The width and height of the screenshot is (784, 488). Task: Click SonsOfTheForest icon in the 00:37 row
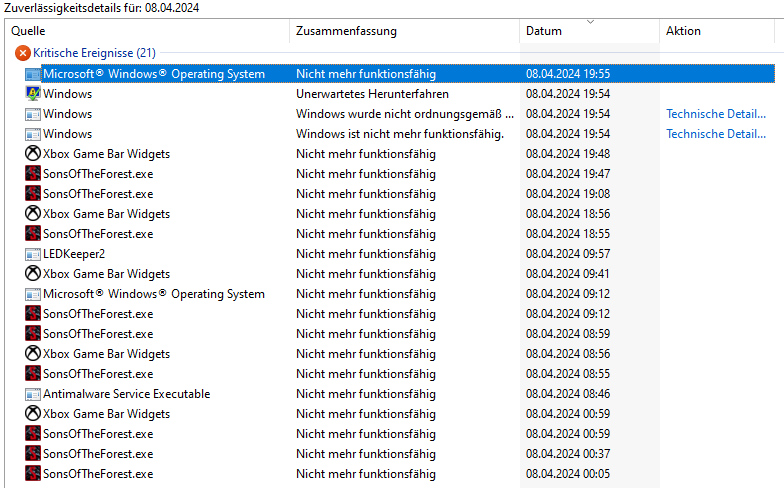pyautogui.click(x=33, y=454)
